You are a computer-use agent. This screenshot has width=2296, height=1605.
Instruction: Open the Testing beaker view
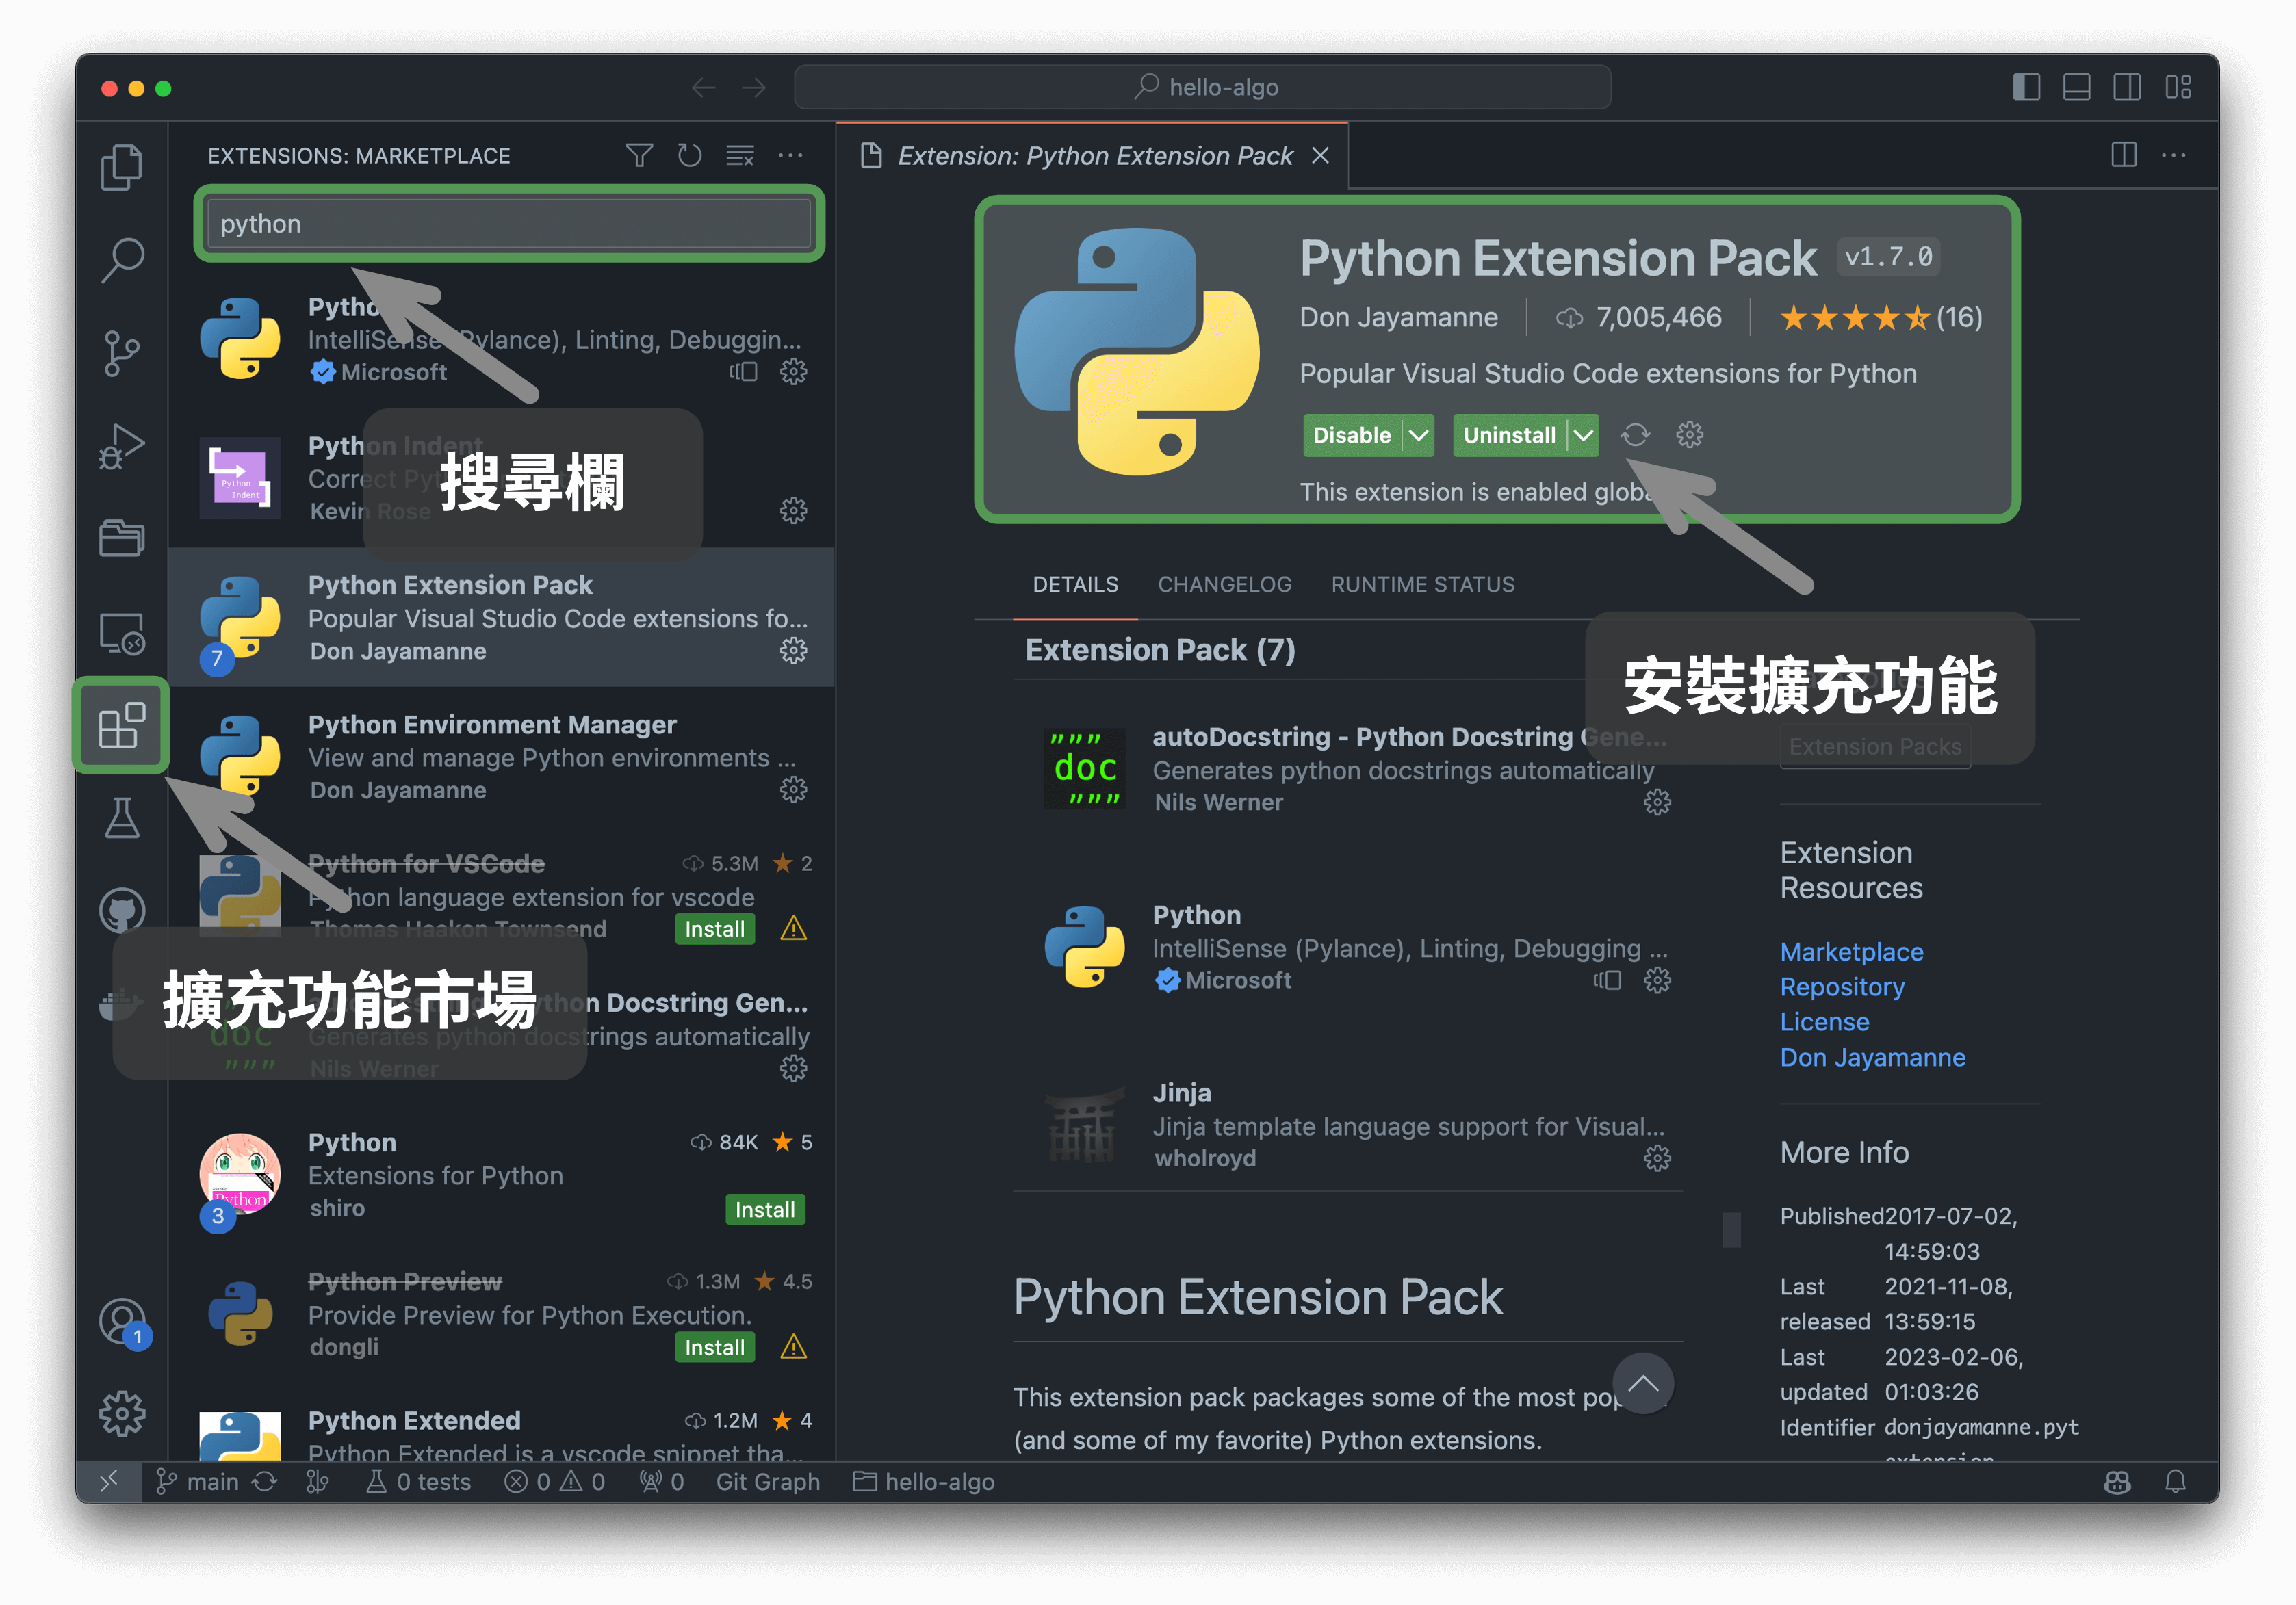[x=121, y=818]
